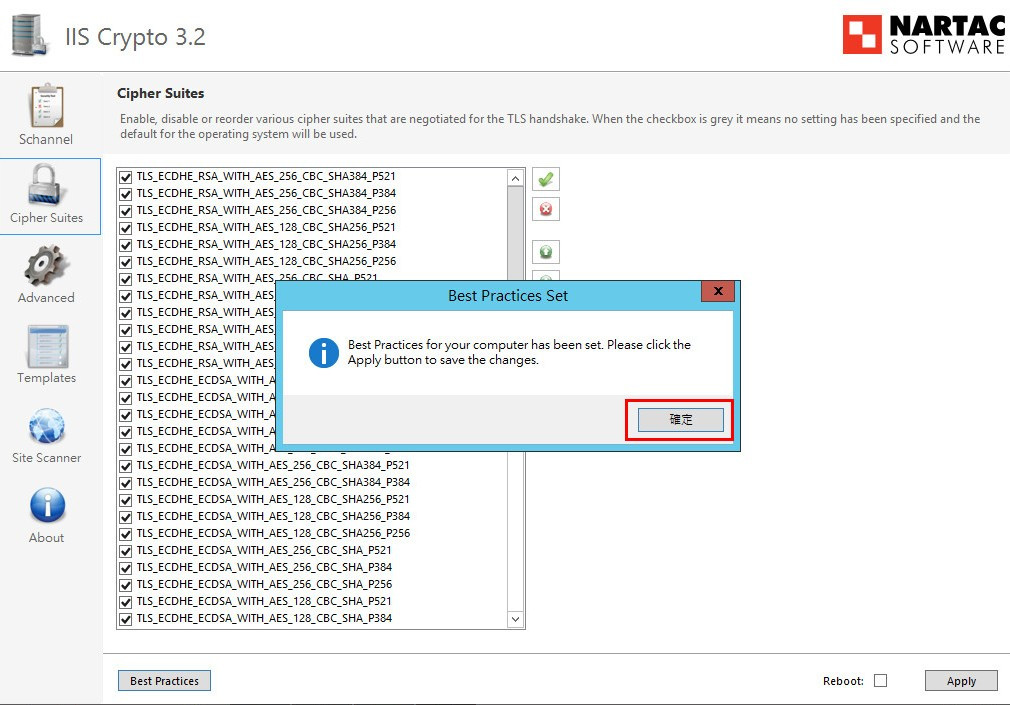Screen dimensions: 1010x705
Task: Open the About info section
Action: click(x=46, y=516)
